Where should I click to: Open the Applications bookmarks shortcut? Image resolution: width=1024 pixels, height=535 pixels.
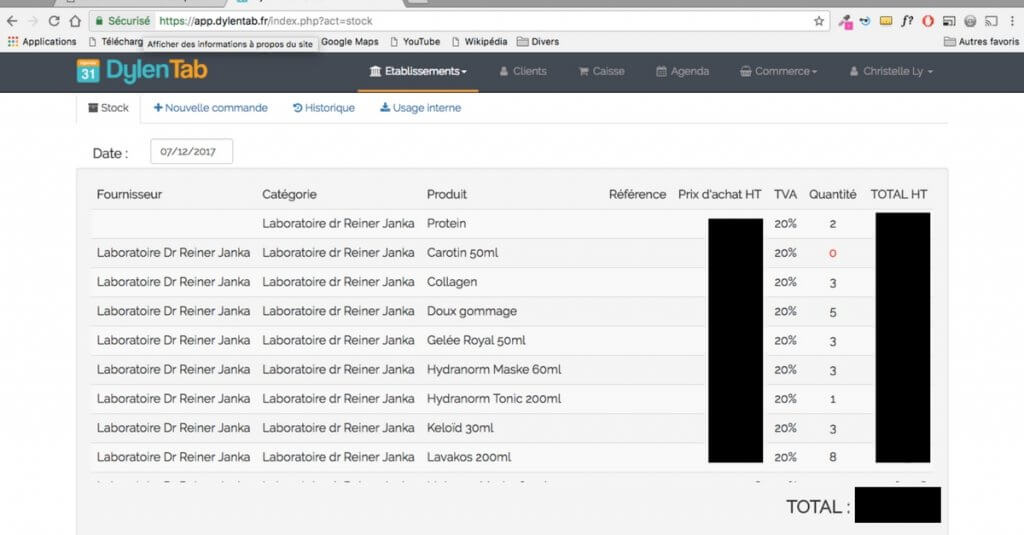tap(42, 42)
